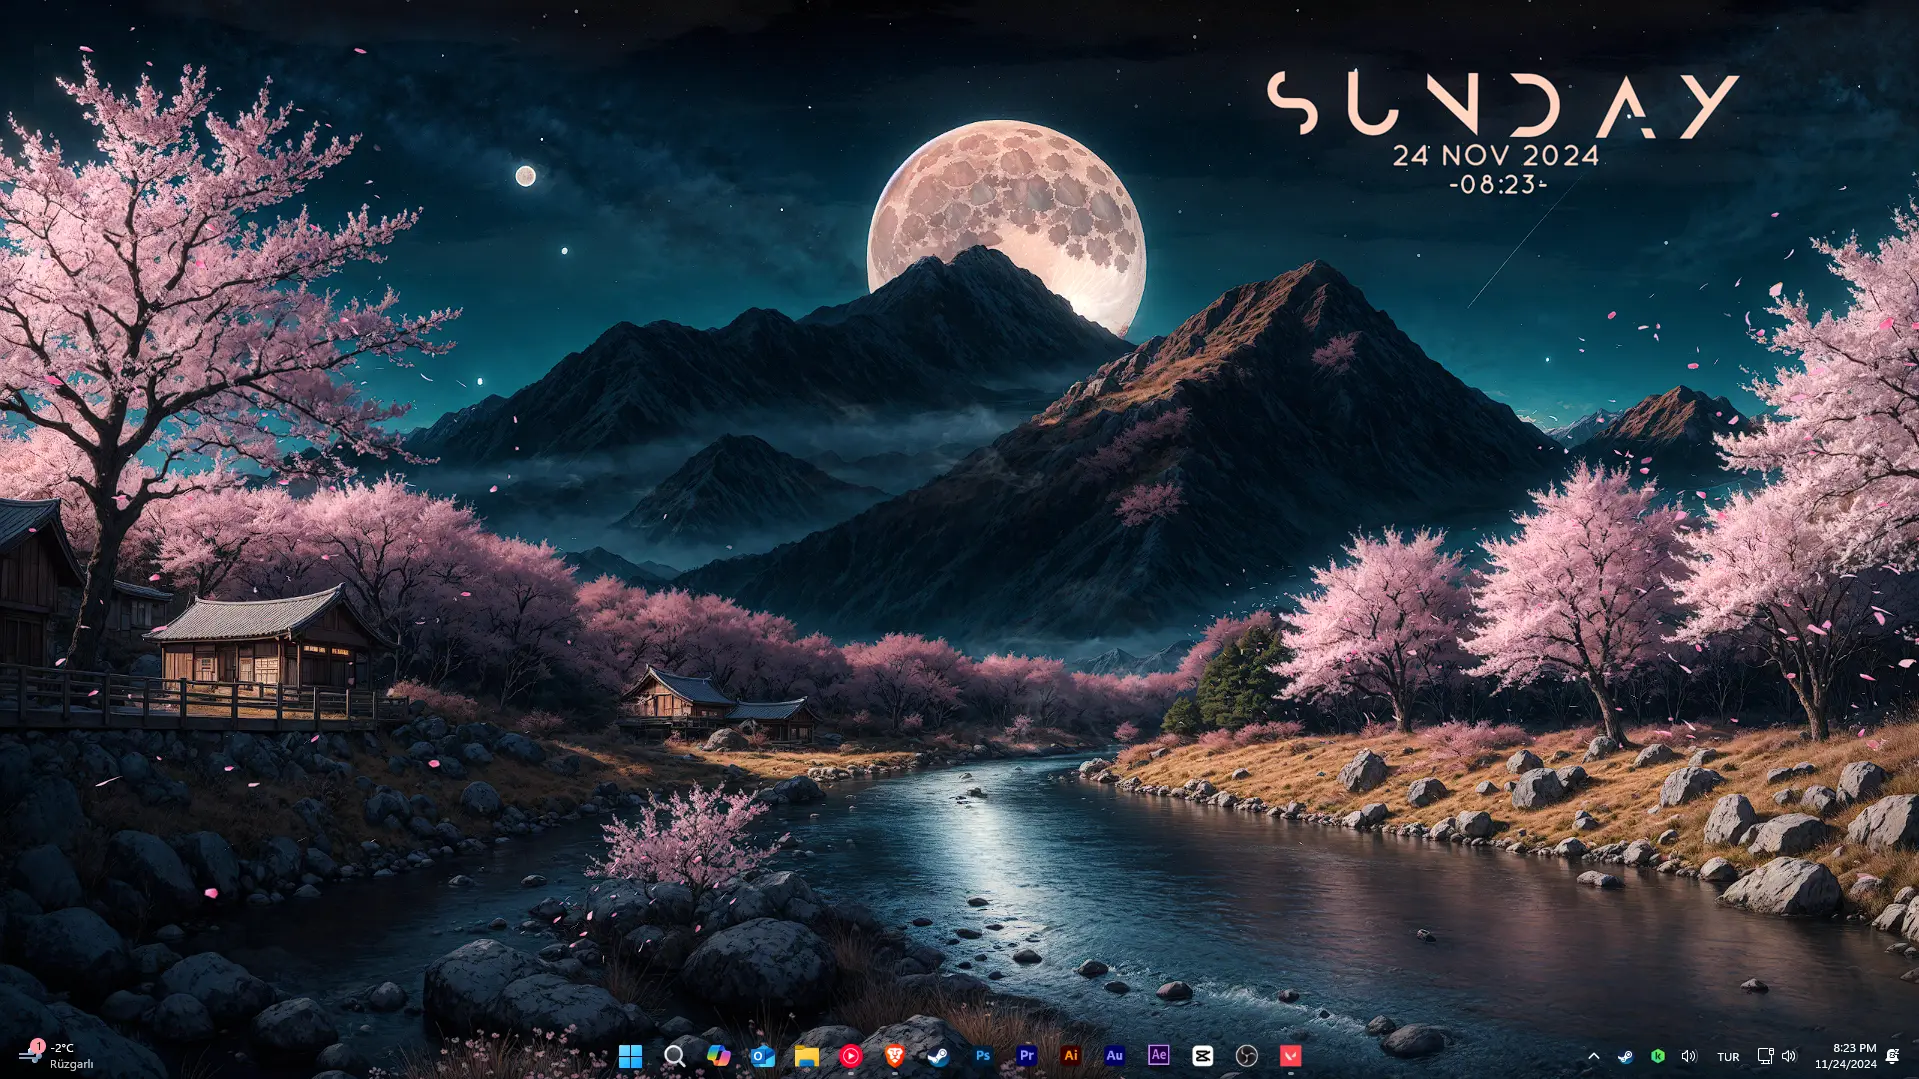
Task: Launch Adobe Premiere Pro
Action: pos(1026,1056)
